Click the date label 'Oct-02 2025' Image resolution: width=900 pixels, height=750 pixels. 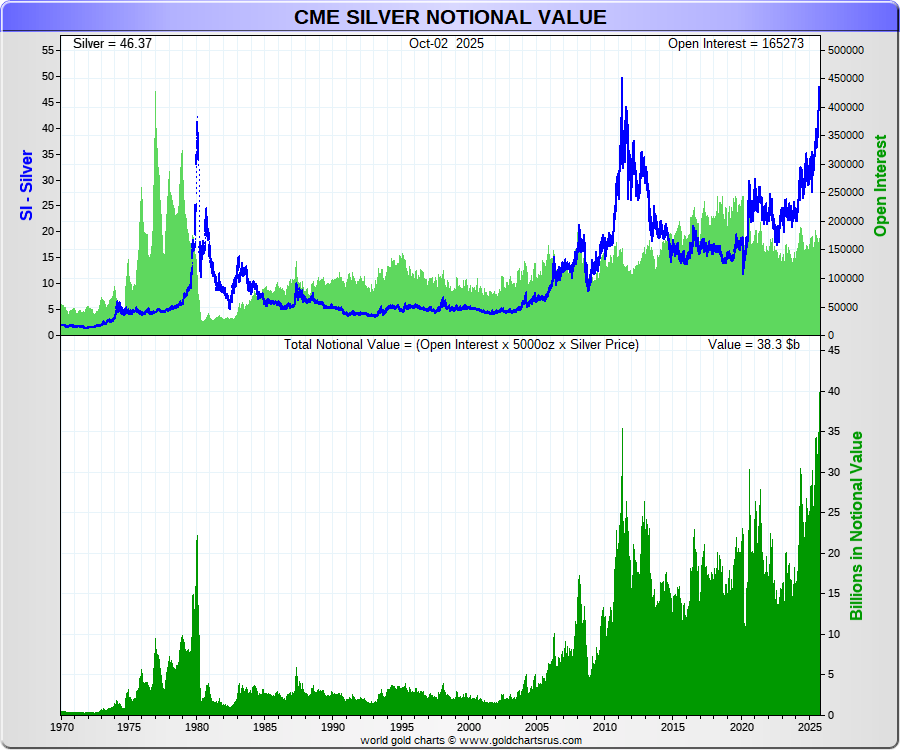(446, 44)
